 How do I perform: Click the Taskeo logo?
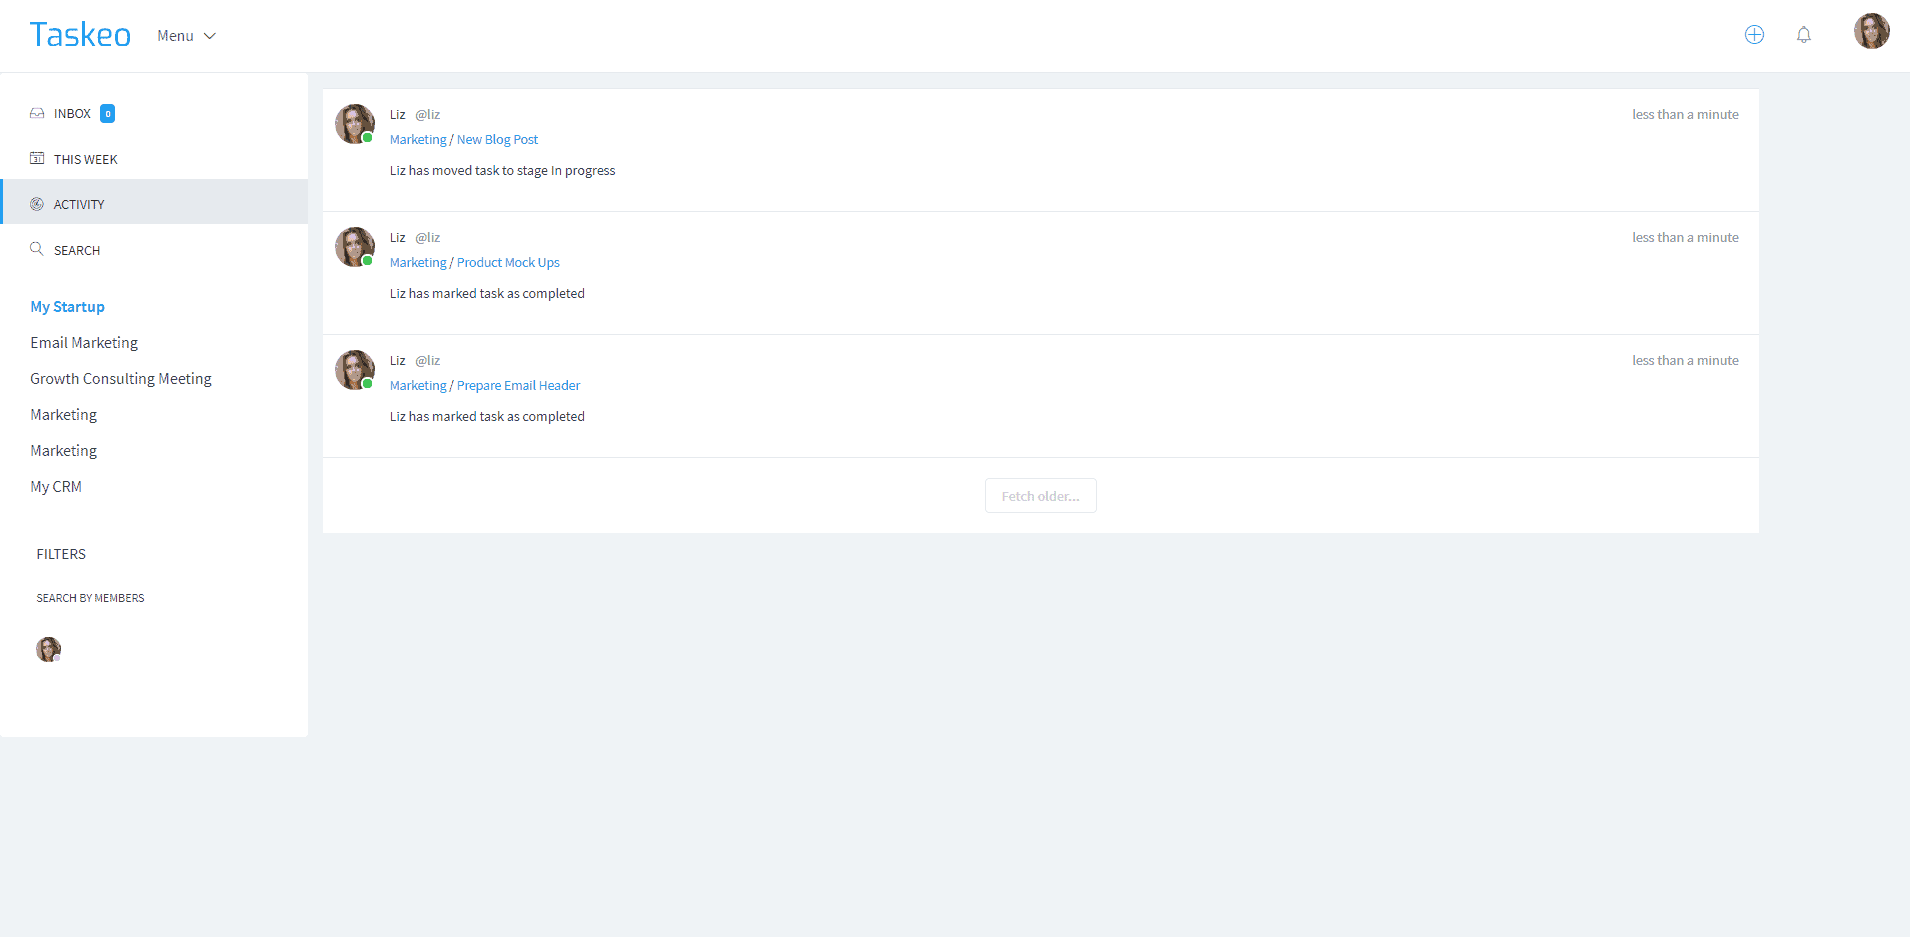(x=80, y=35)
